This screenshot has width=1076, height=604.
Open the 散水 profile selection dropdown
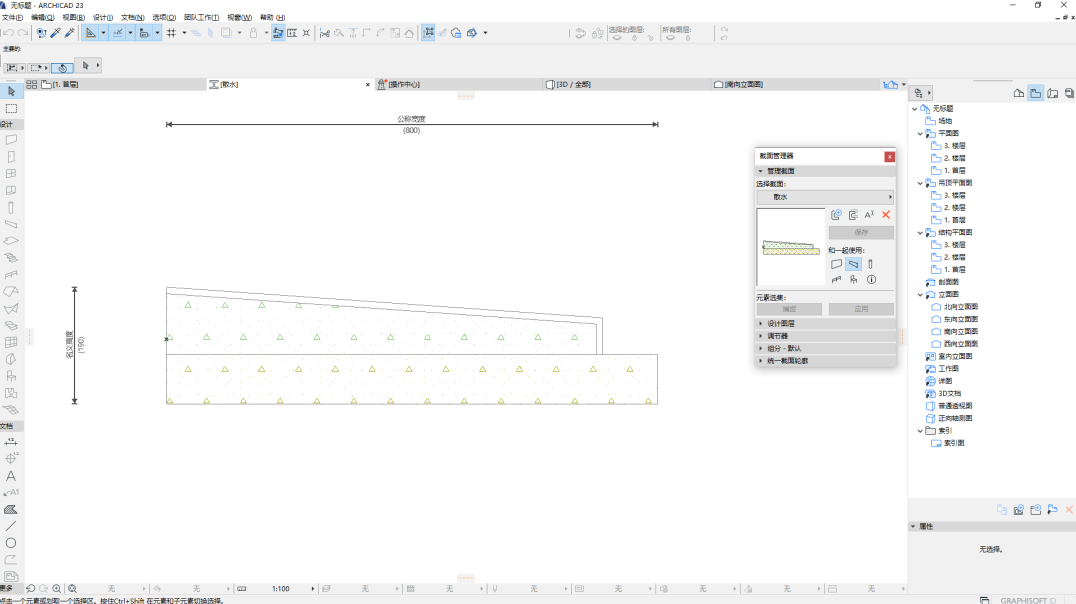point(825,197)
